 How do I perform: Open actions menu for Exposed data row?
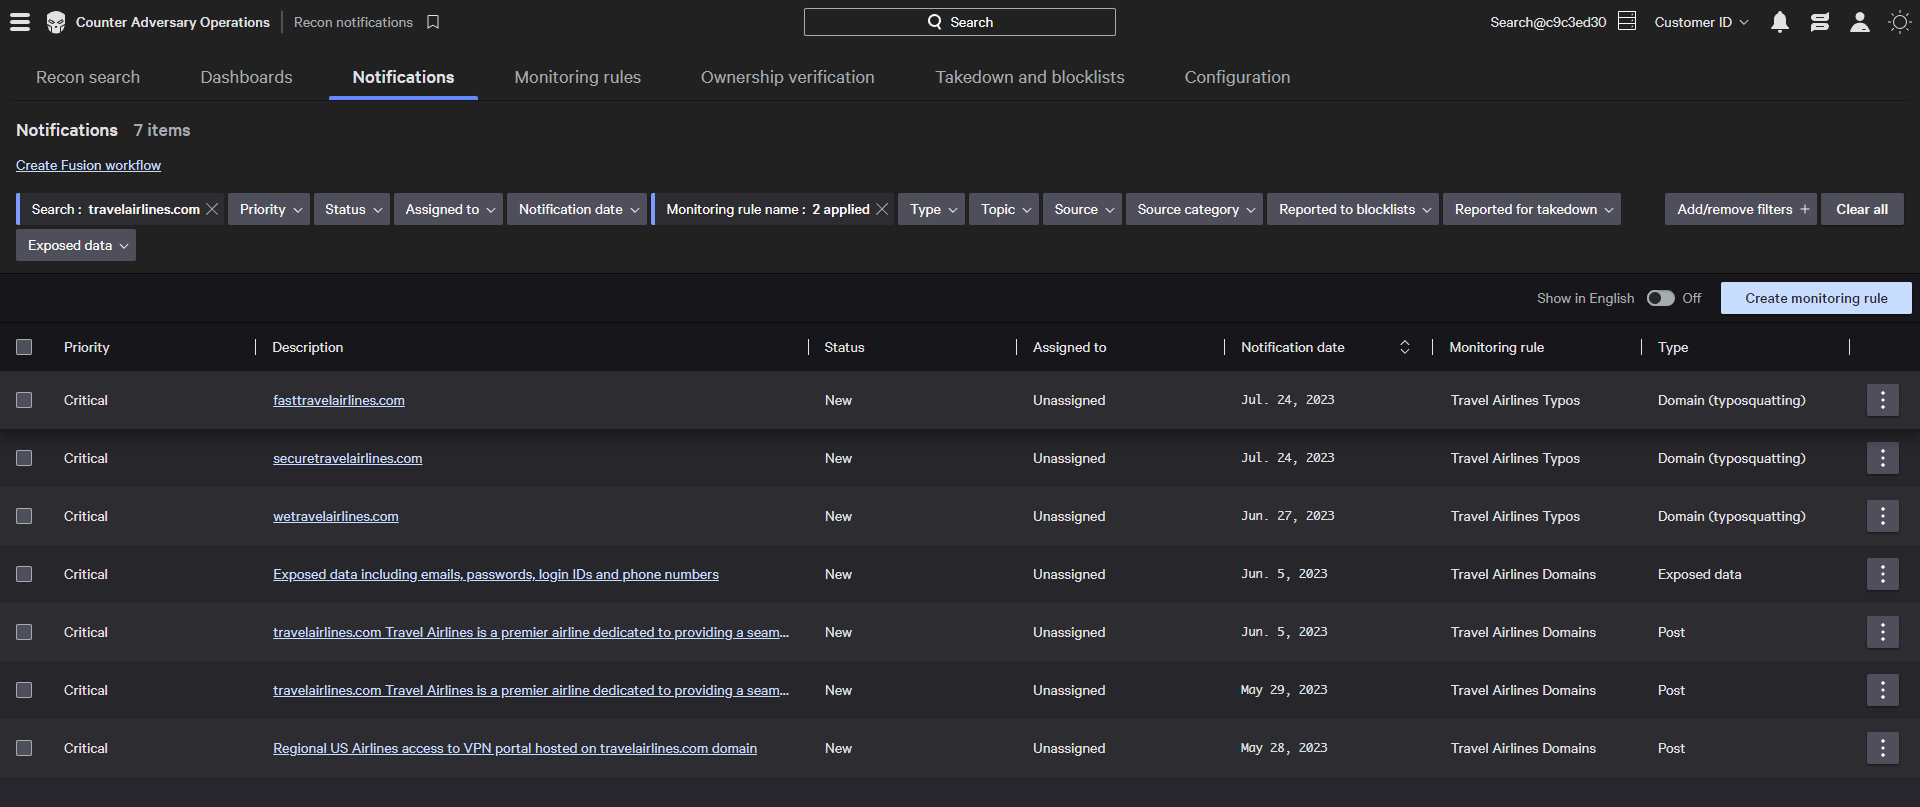tap(1883, 574)
